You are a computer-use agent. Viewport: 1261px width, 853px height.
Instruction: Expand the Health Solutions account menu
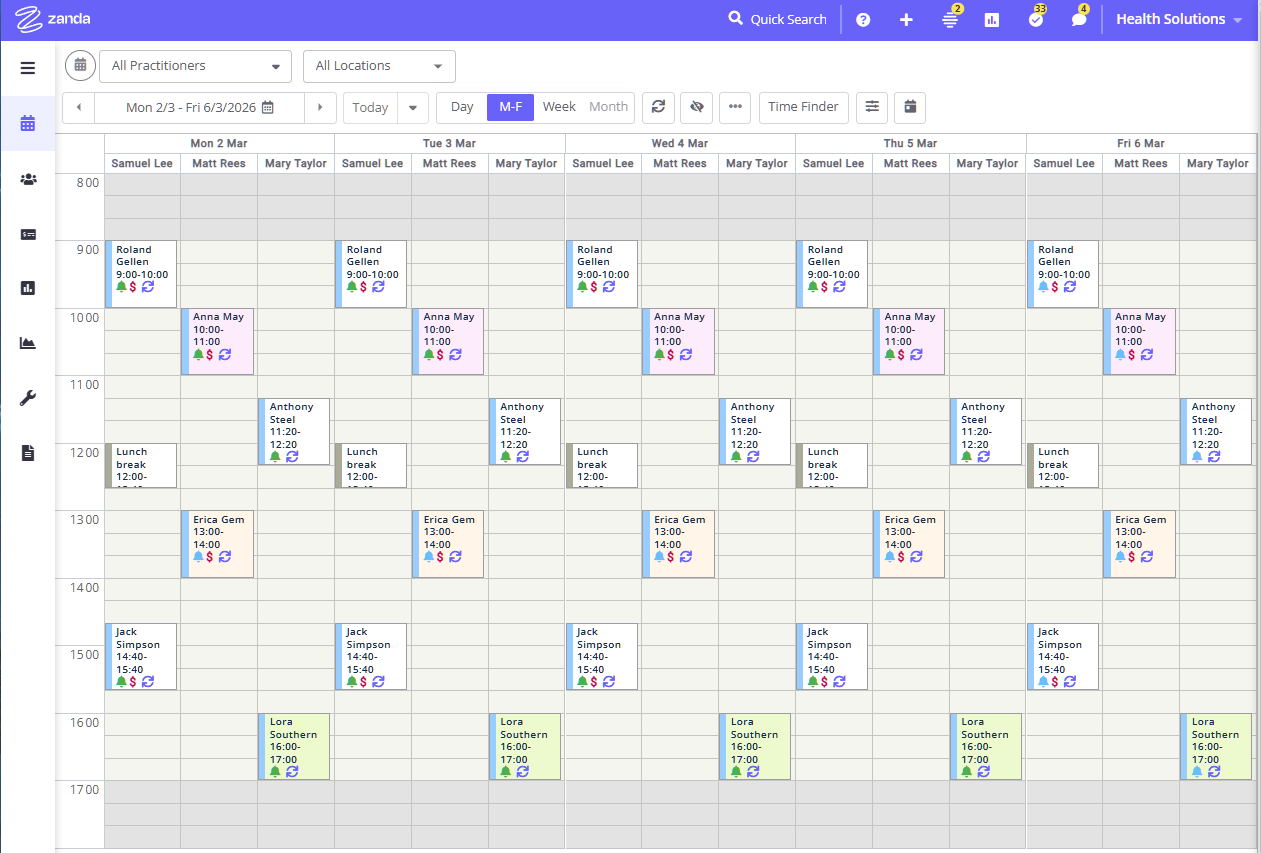point(1179,20)
